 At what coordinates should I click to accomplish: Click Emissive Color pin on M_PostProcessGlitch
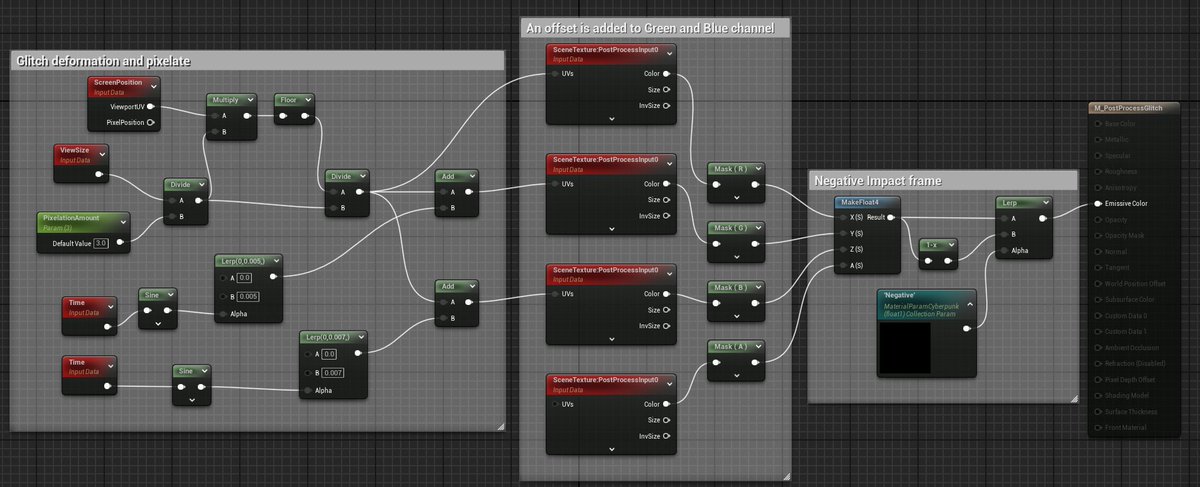1098,203
